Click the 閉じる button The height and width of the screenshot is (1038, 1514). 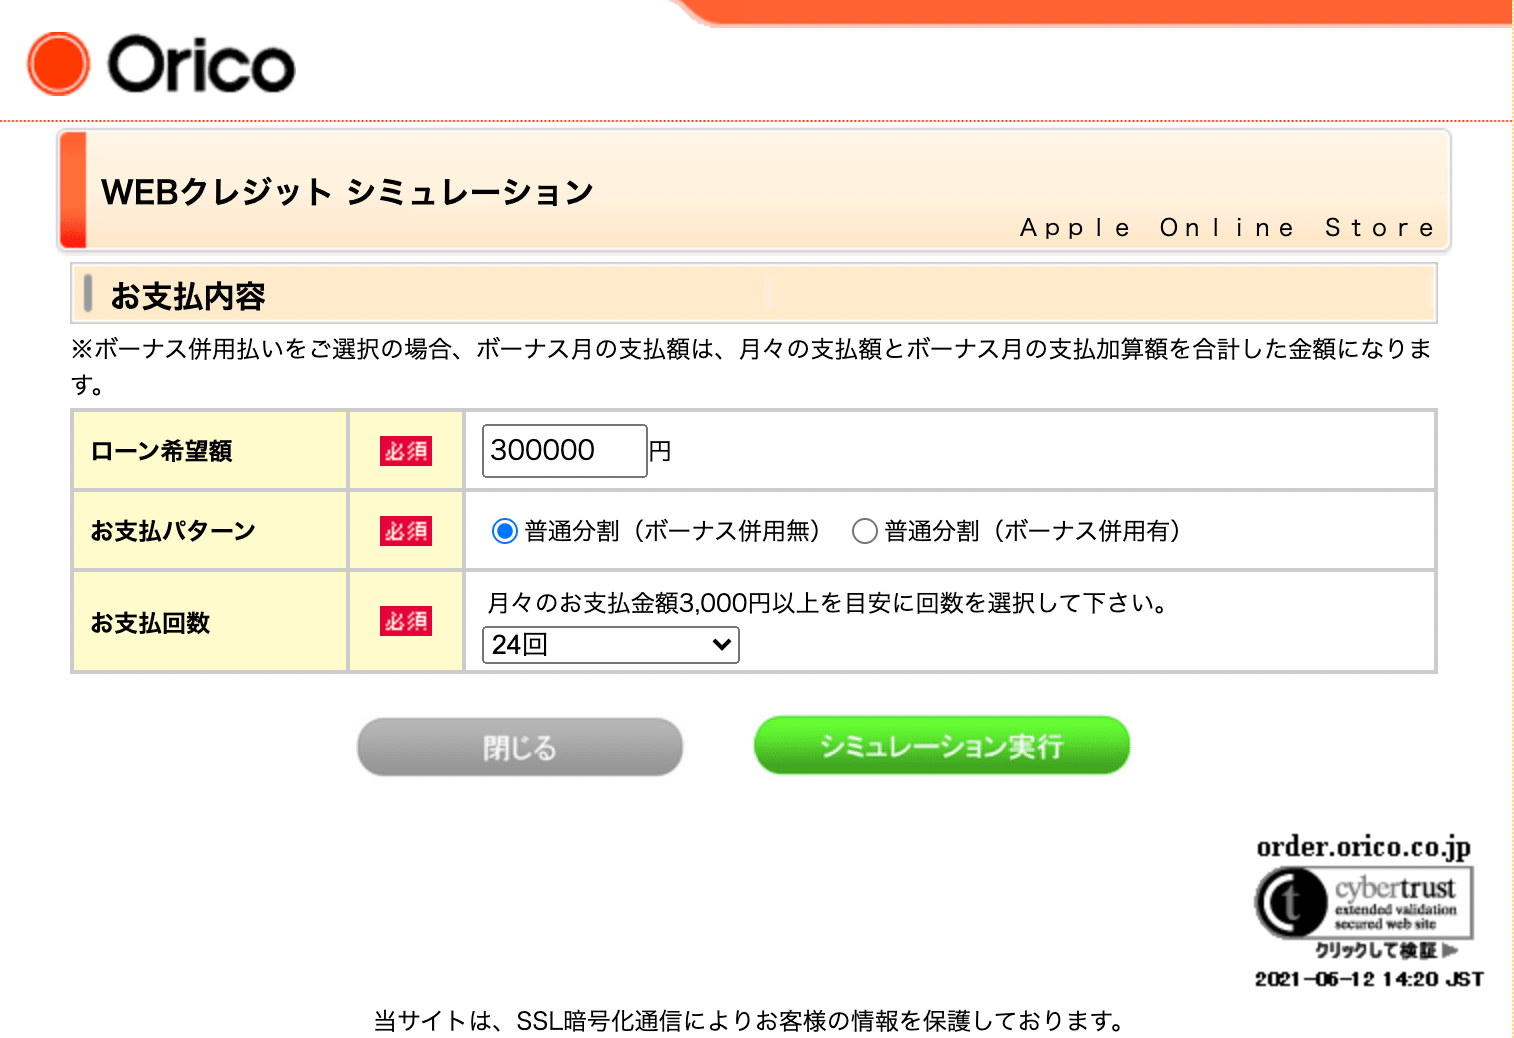pos(520,747)
